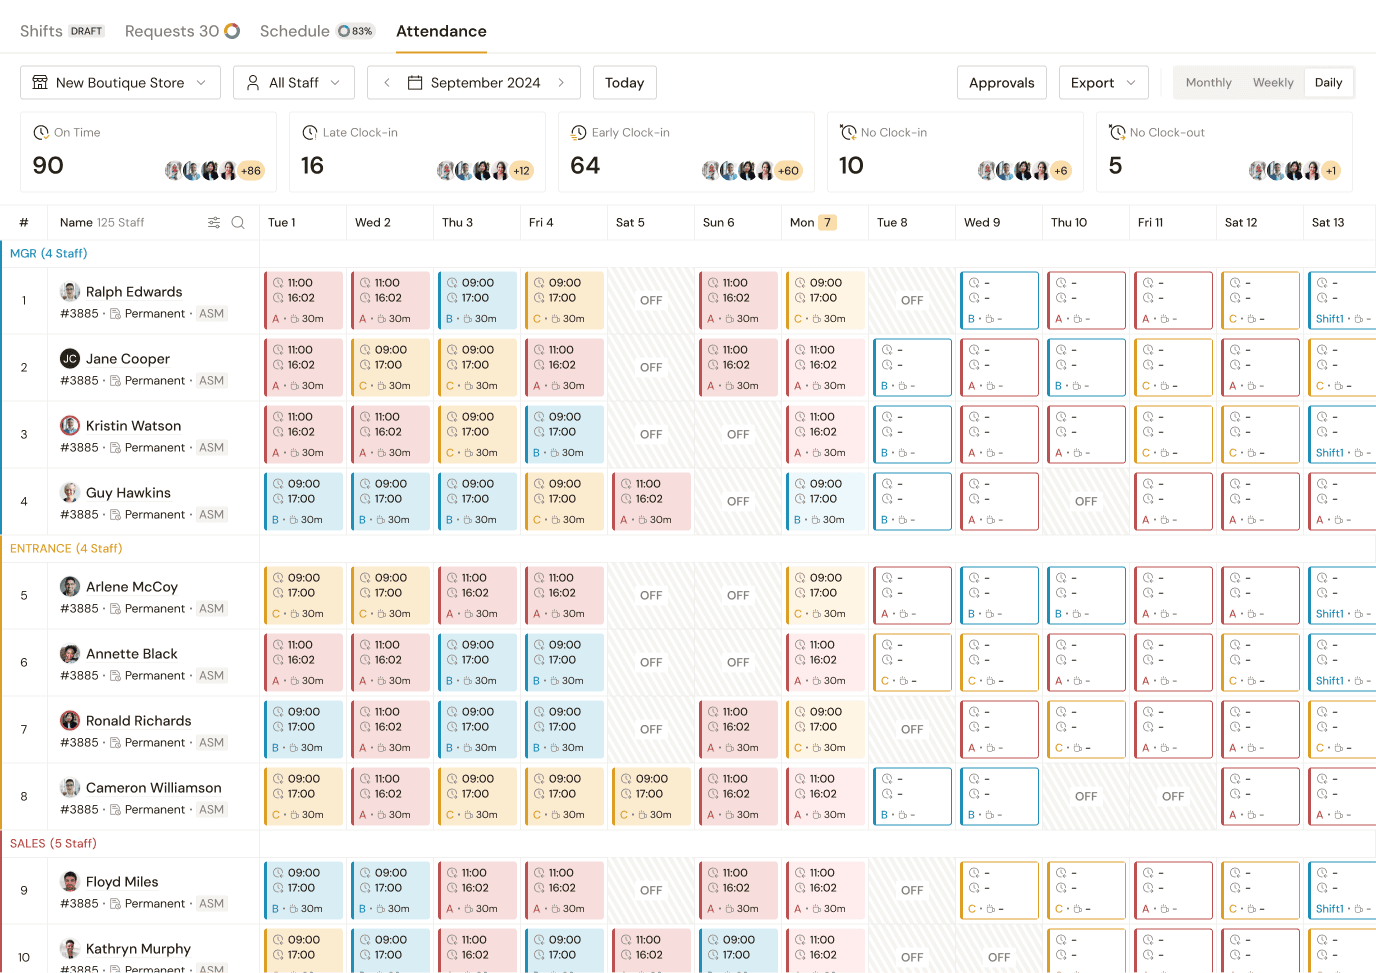Open the filter sliders icon beside Name

[x=214, y=223]
